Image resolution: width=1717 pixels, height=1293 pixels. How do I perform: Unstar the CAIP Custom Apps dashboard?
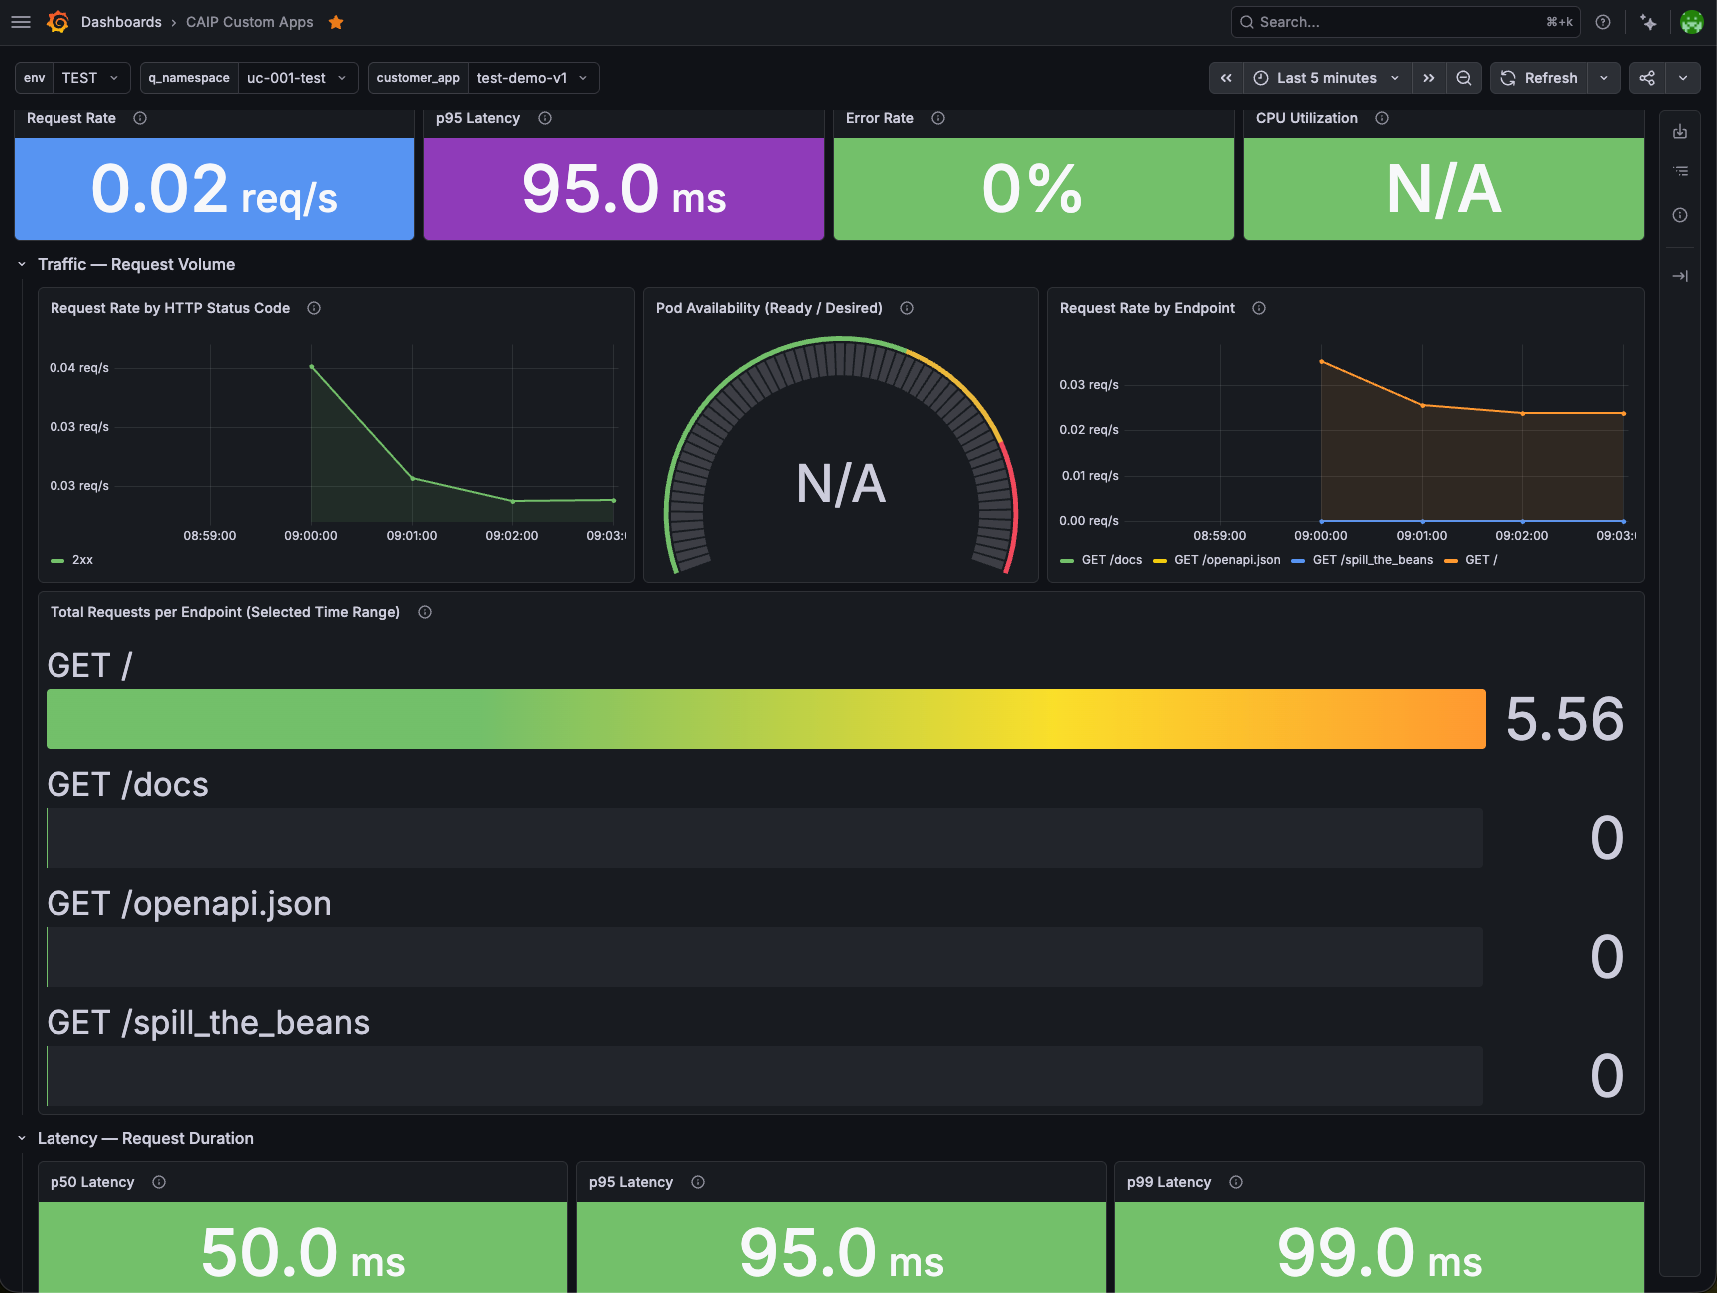(x=336, y=22)
